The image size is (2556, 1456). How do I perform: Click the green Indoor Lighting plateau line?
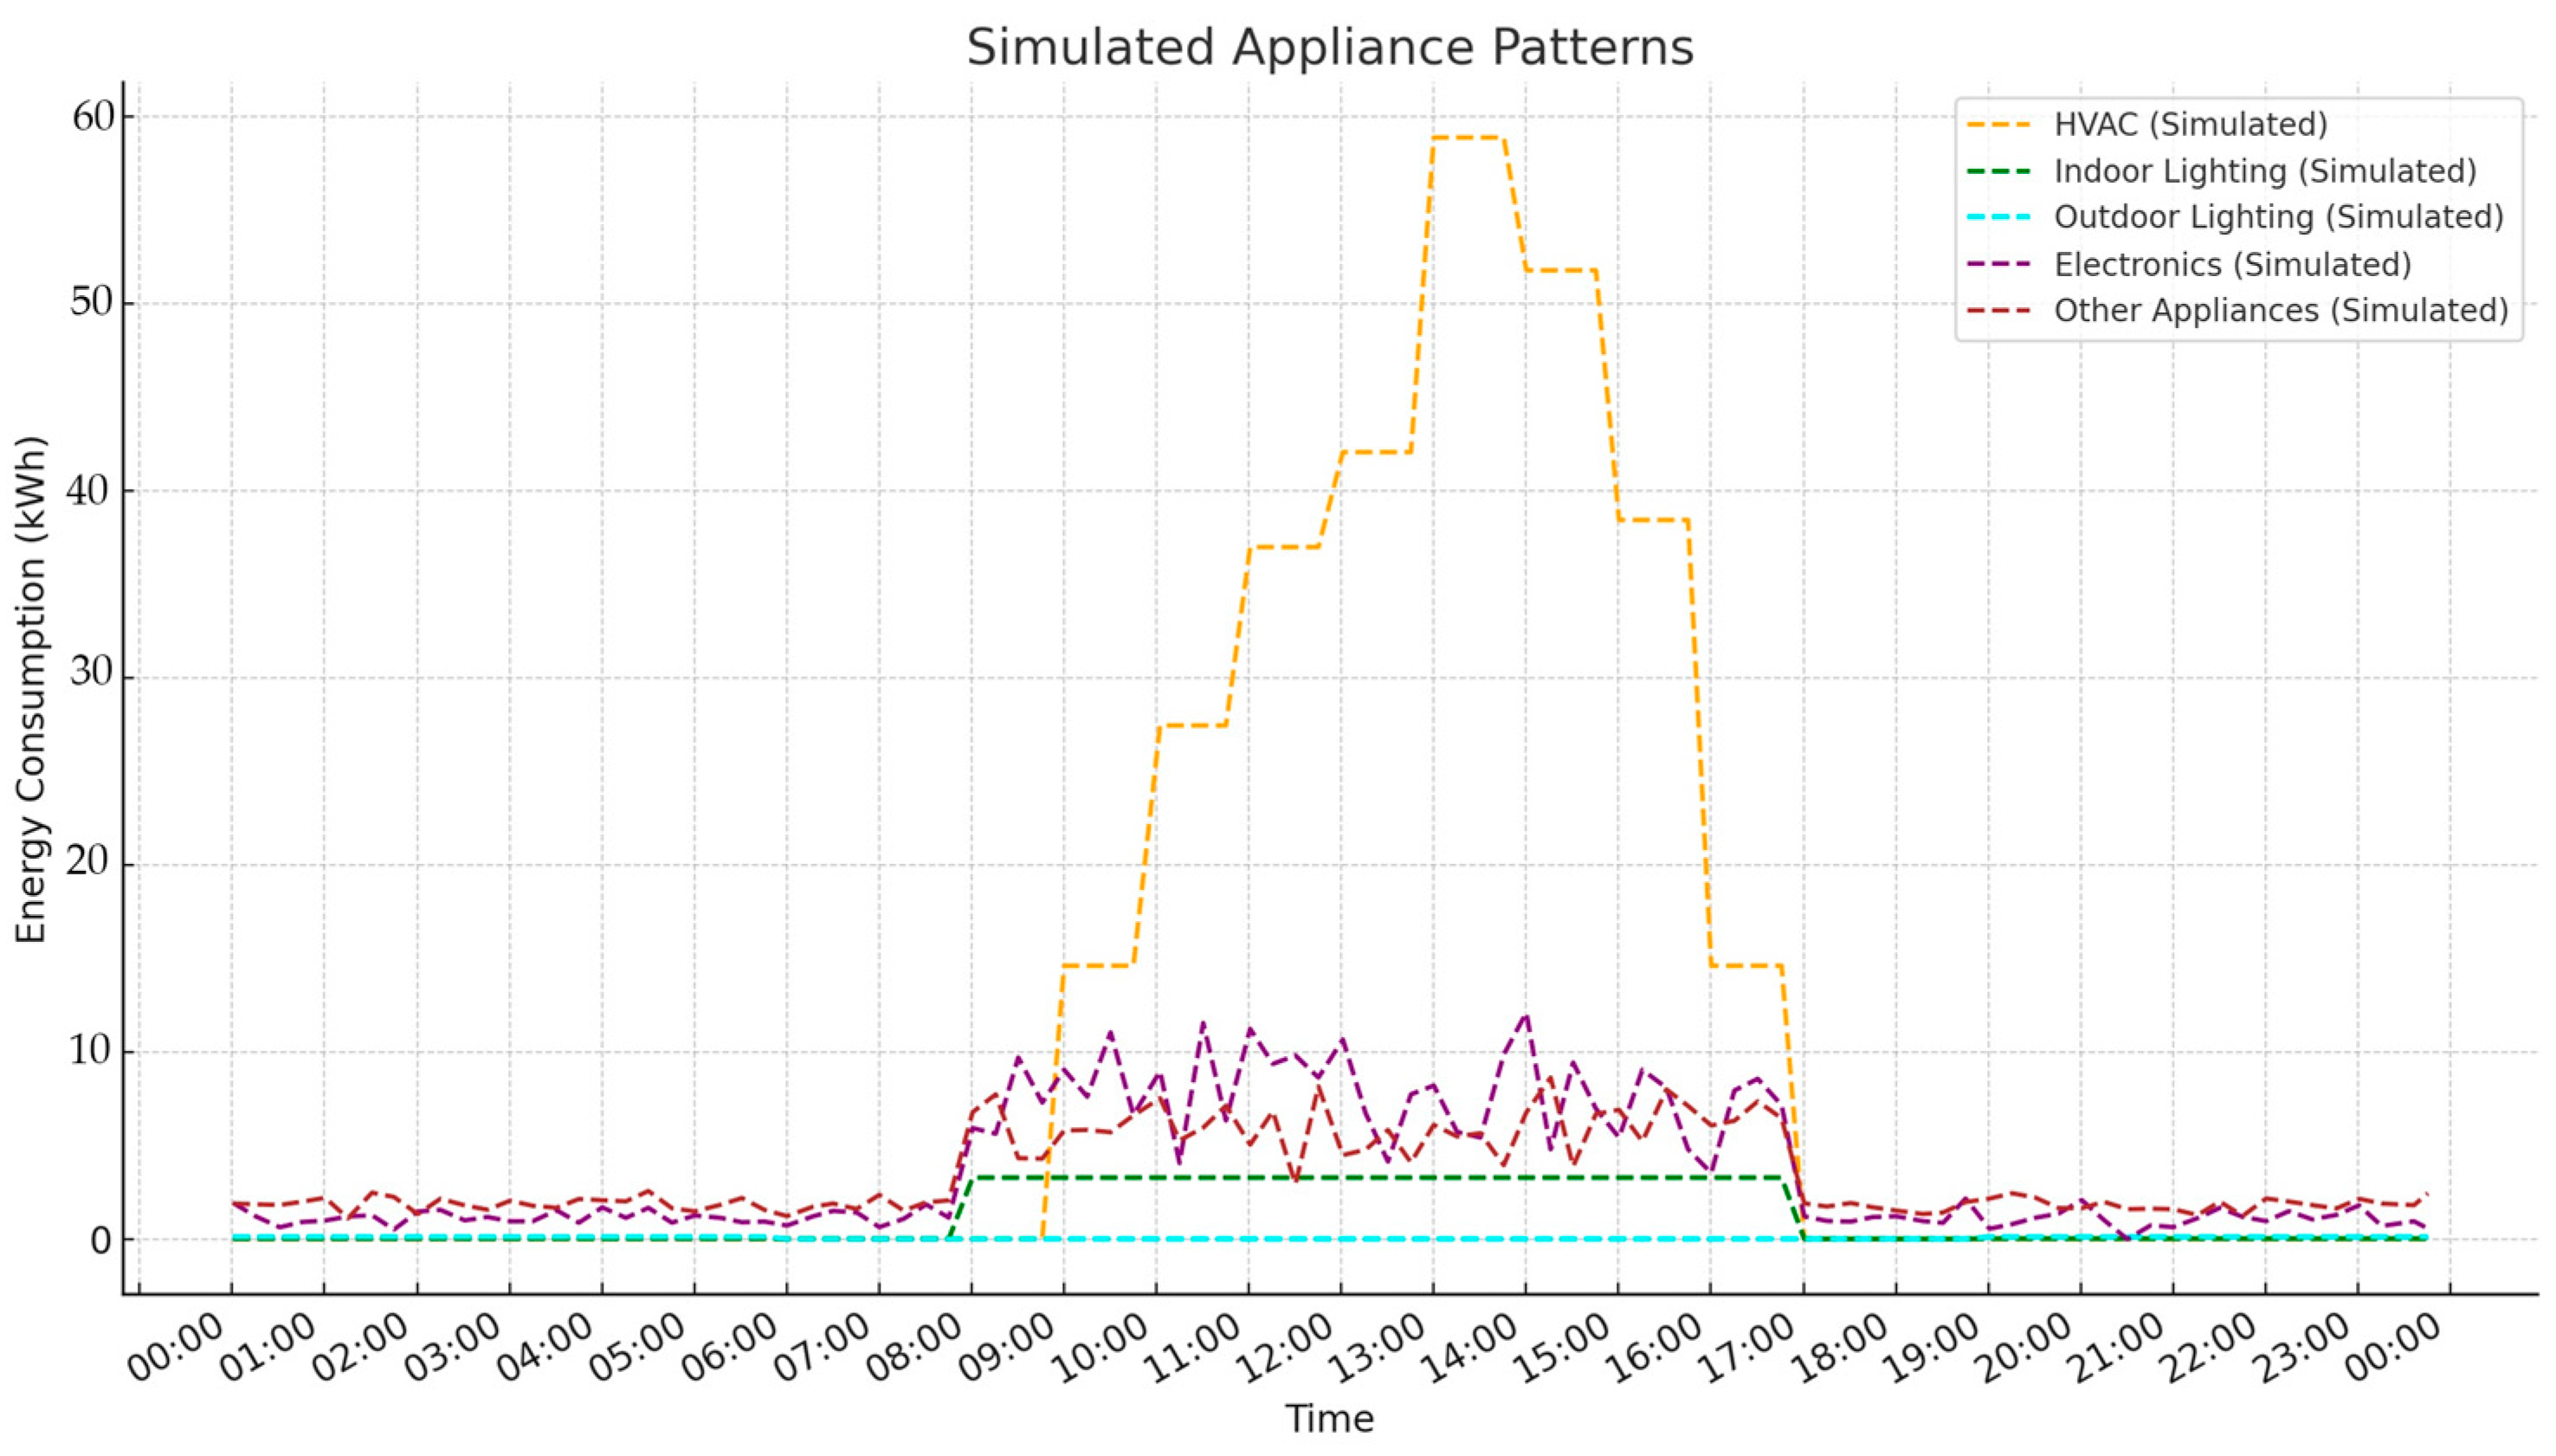pos(1380,1177)
